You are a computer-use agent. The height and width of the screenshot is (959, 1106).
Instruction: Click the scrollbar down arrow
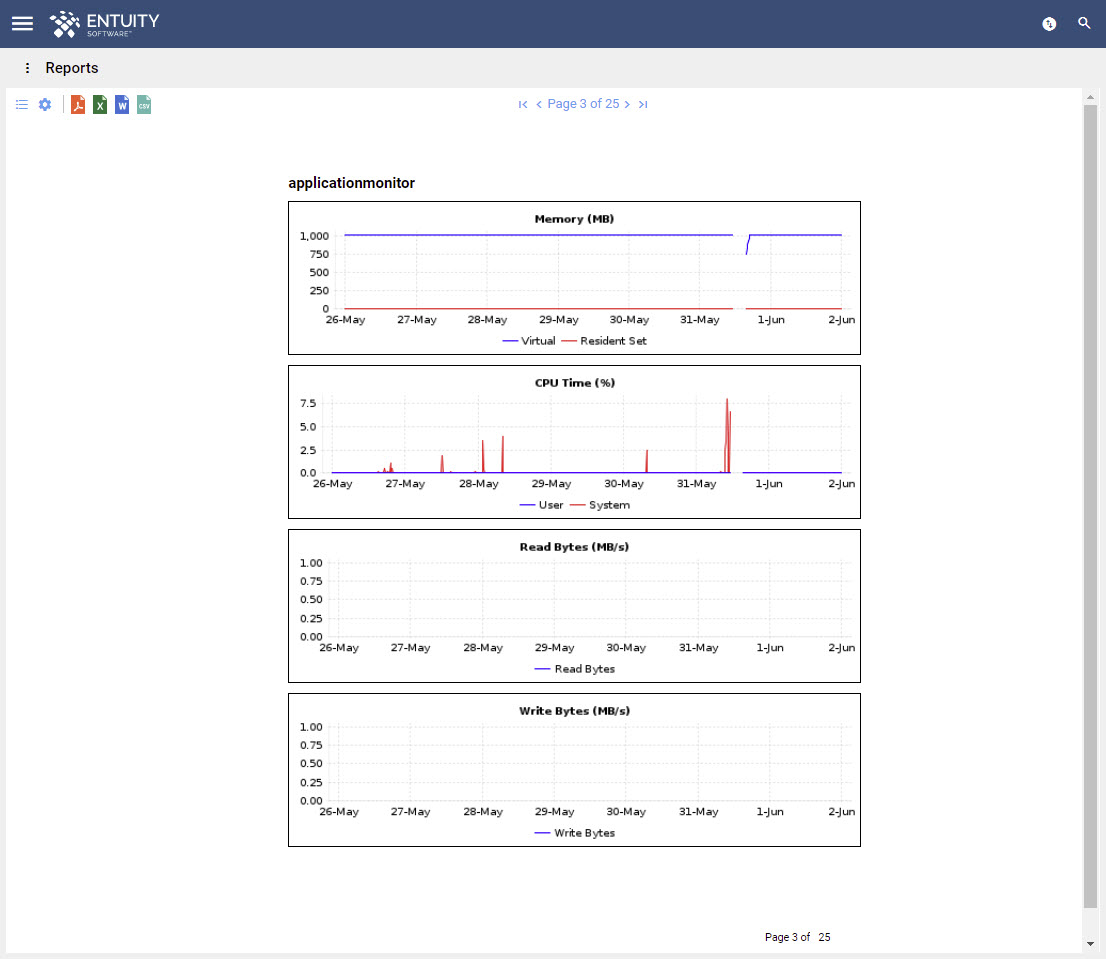click(x=1090, y=943)
